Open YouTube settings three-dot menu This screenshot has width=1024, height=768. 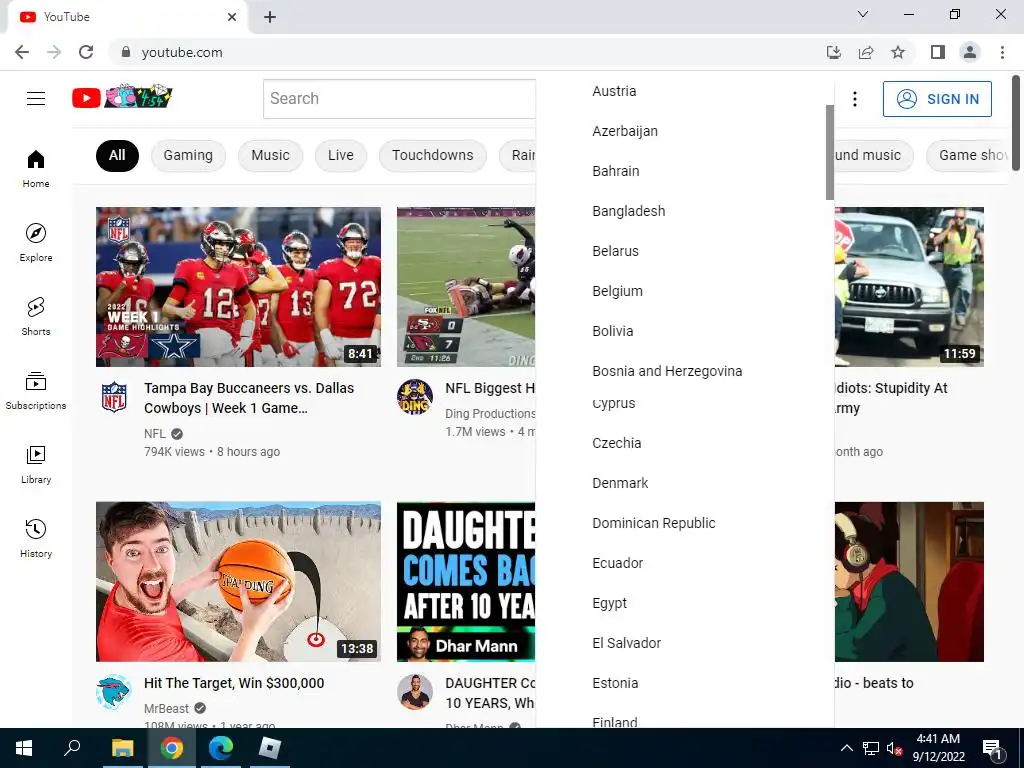pyautogui.click(x=854, y=99)
